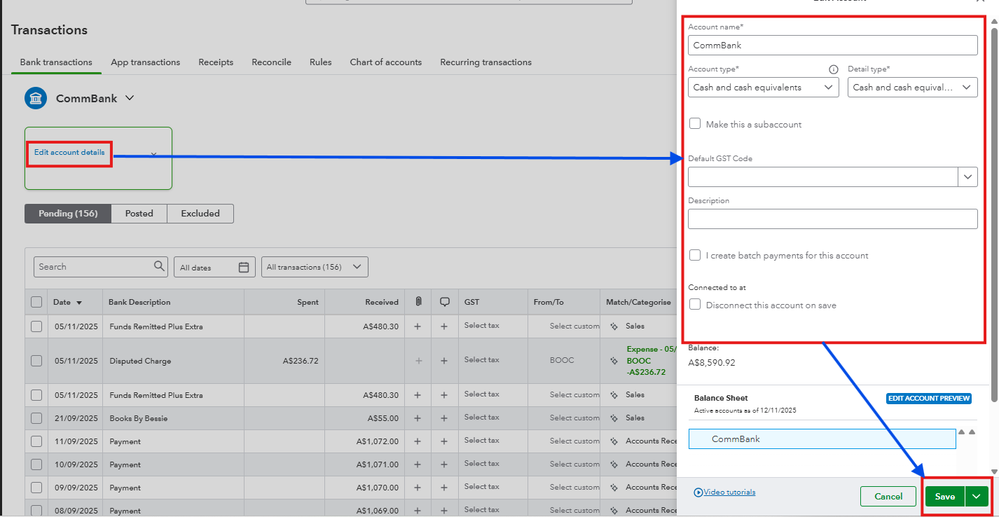Click the green Save button
999x517 pixels.
(x=945, y=497)
